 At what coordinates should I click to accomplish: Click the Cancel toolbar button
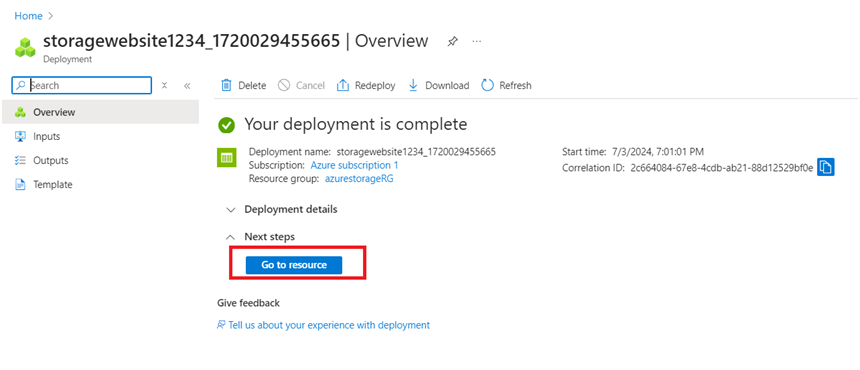pyautogui.click(x=301, y=85)
